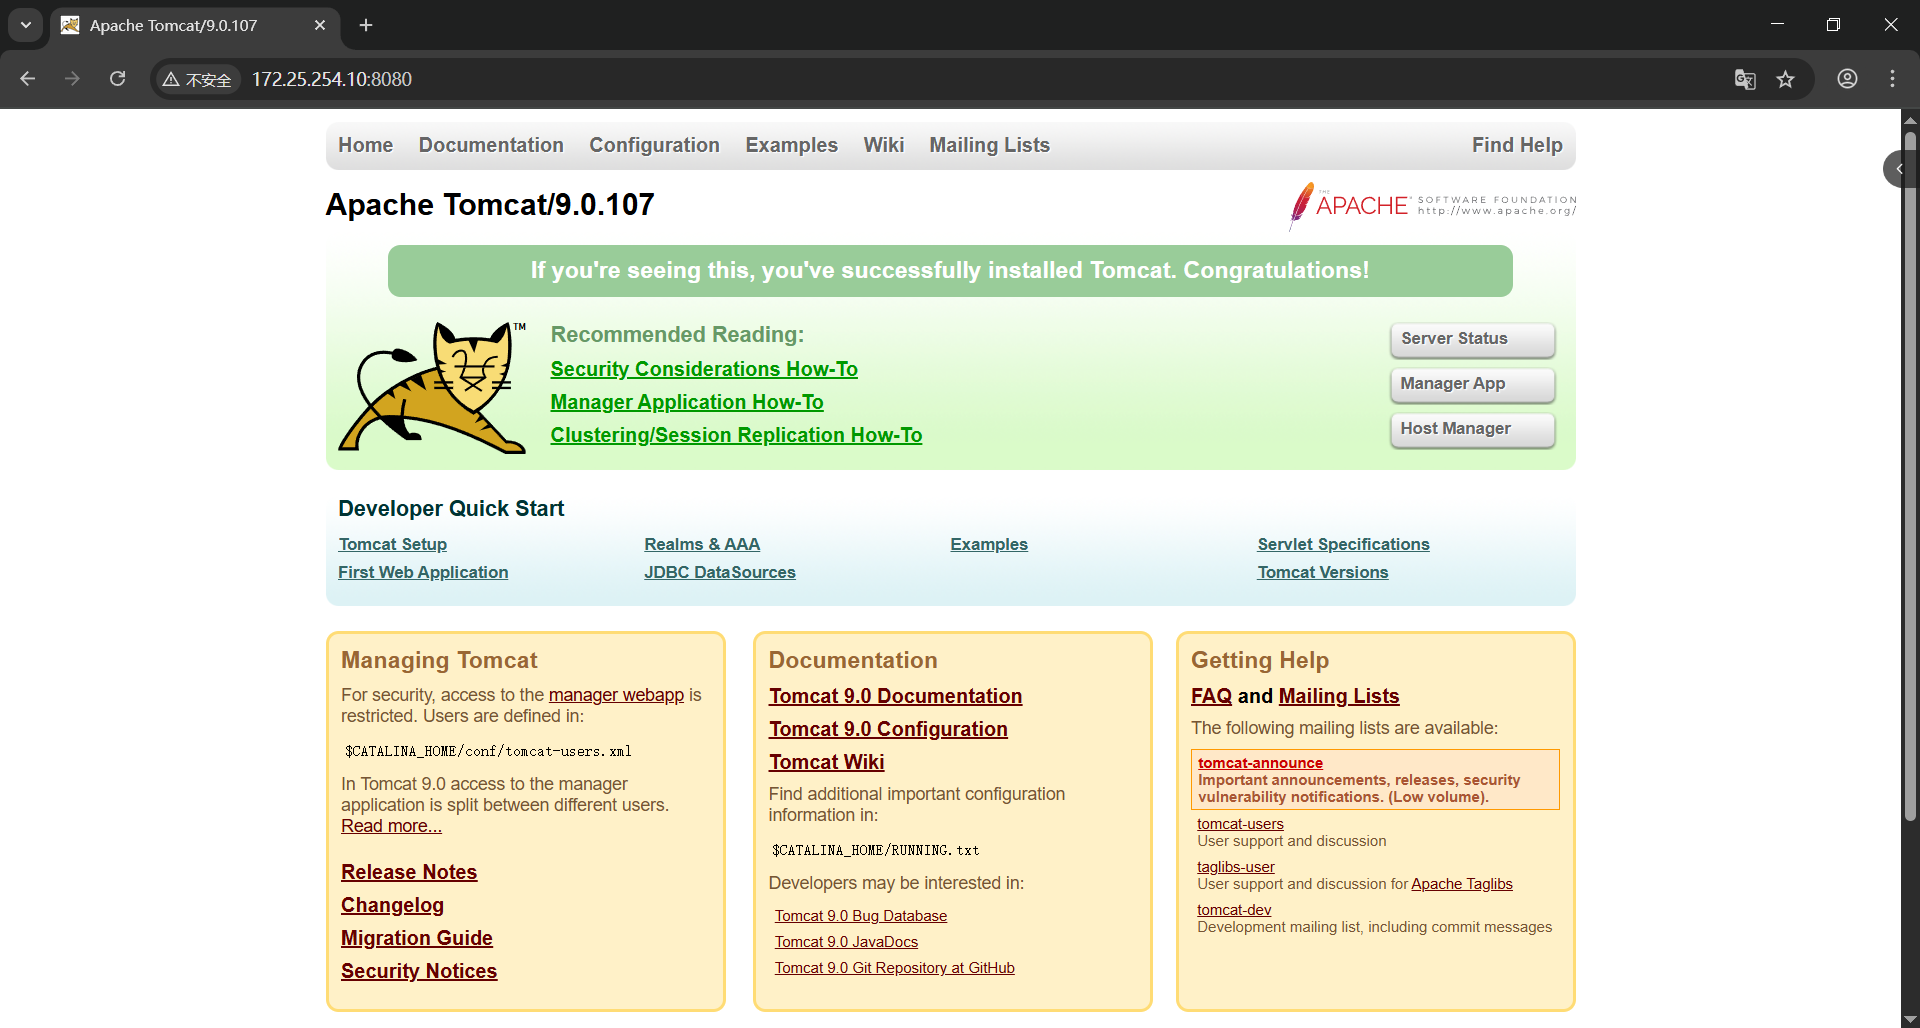This screenshot has height=1028, width=1920.
Task: Open the Changelog link
Action: tap(392, 905)
